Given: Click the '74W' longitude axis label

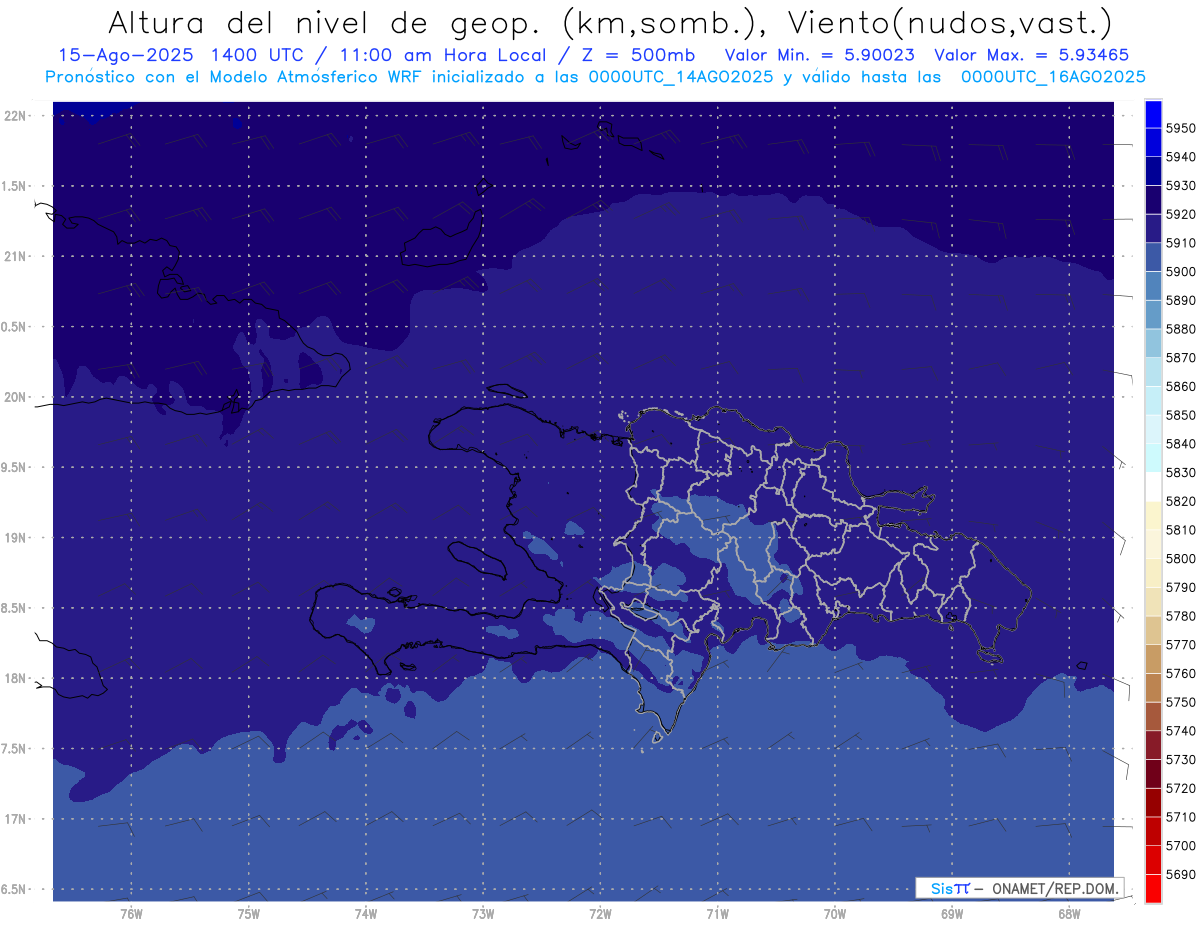Looking at the screenshot, I should coord(366,914).
